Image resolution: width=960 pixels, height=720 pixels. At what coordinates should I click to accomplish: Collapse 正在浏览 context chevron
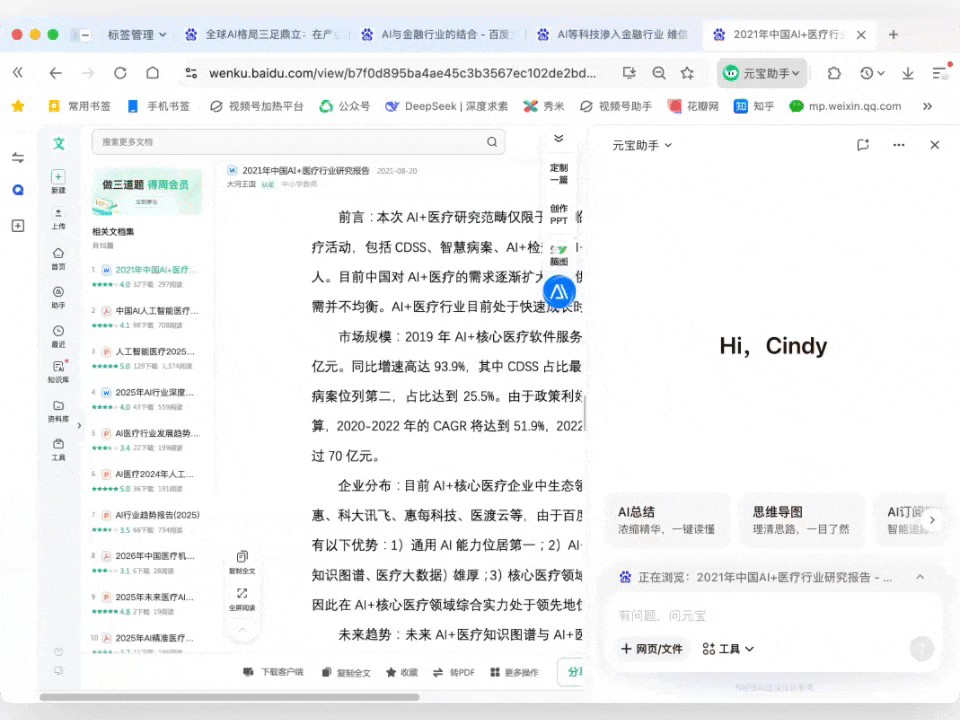(920, 577)
